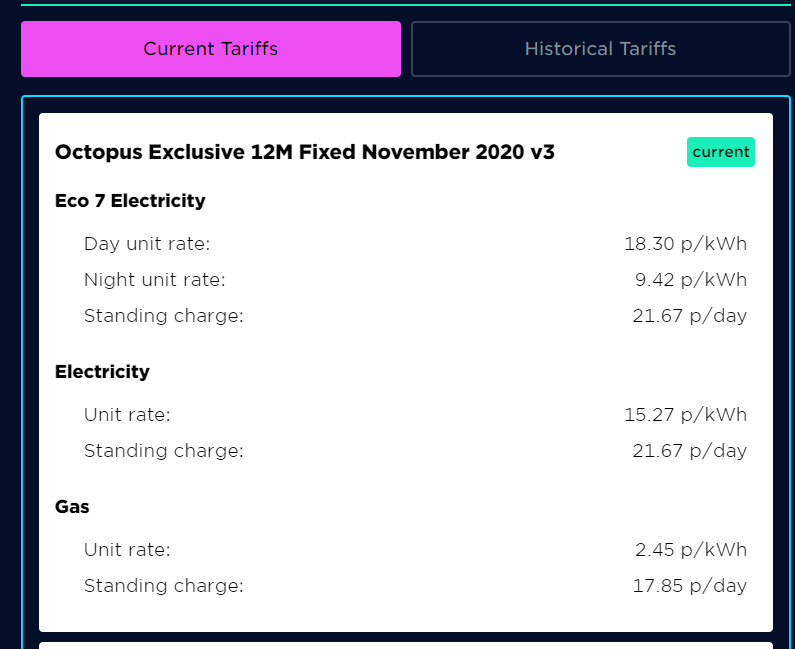Select the tariff title Octopus Exclusive 12M Fixed
The image size is (795, 649).
(x=305, y=152)
